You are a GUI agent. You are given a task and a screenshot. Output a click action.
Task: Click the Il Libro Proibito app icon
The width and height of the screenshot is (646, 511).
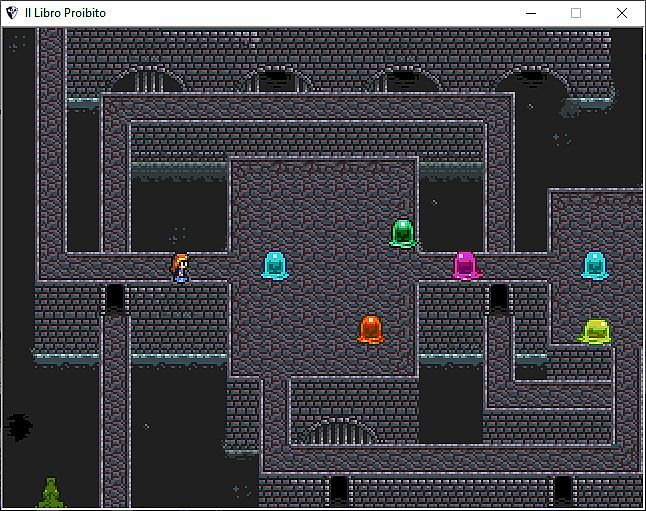click(12, 13)
